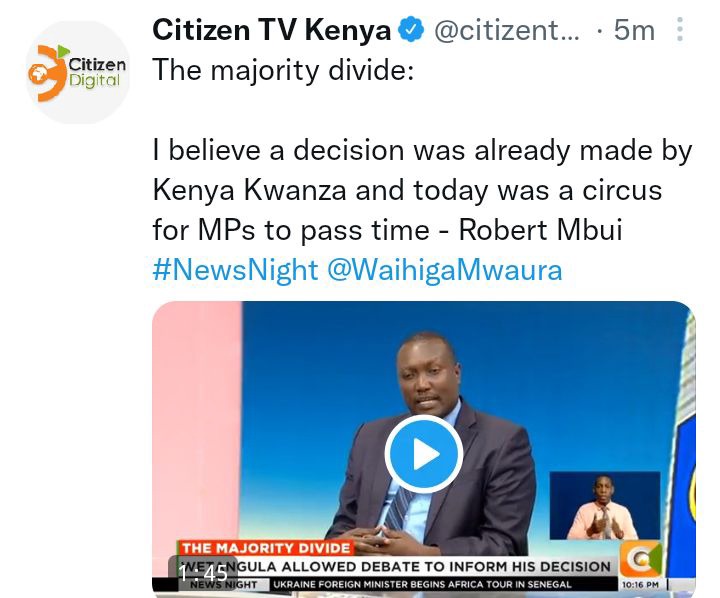Click the NEWS NIGHT show label

pyautogui.click(x=224, y=585)
